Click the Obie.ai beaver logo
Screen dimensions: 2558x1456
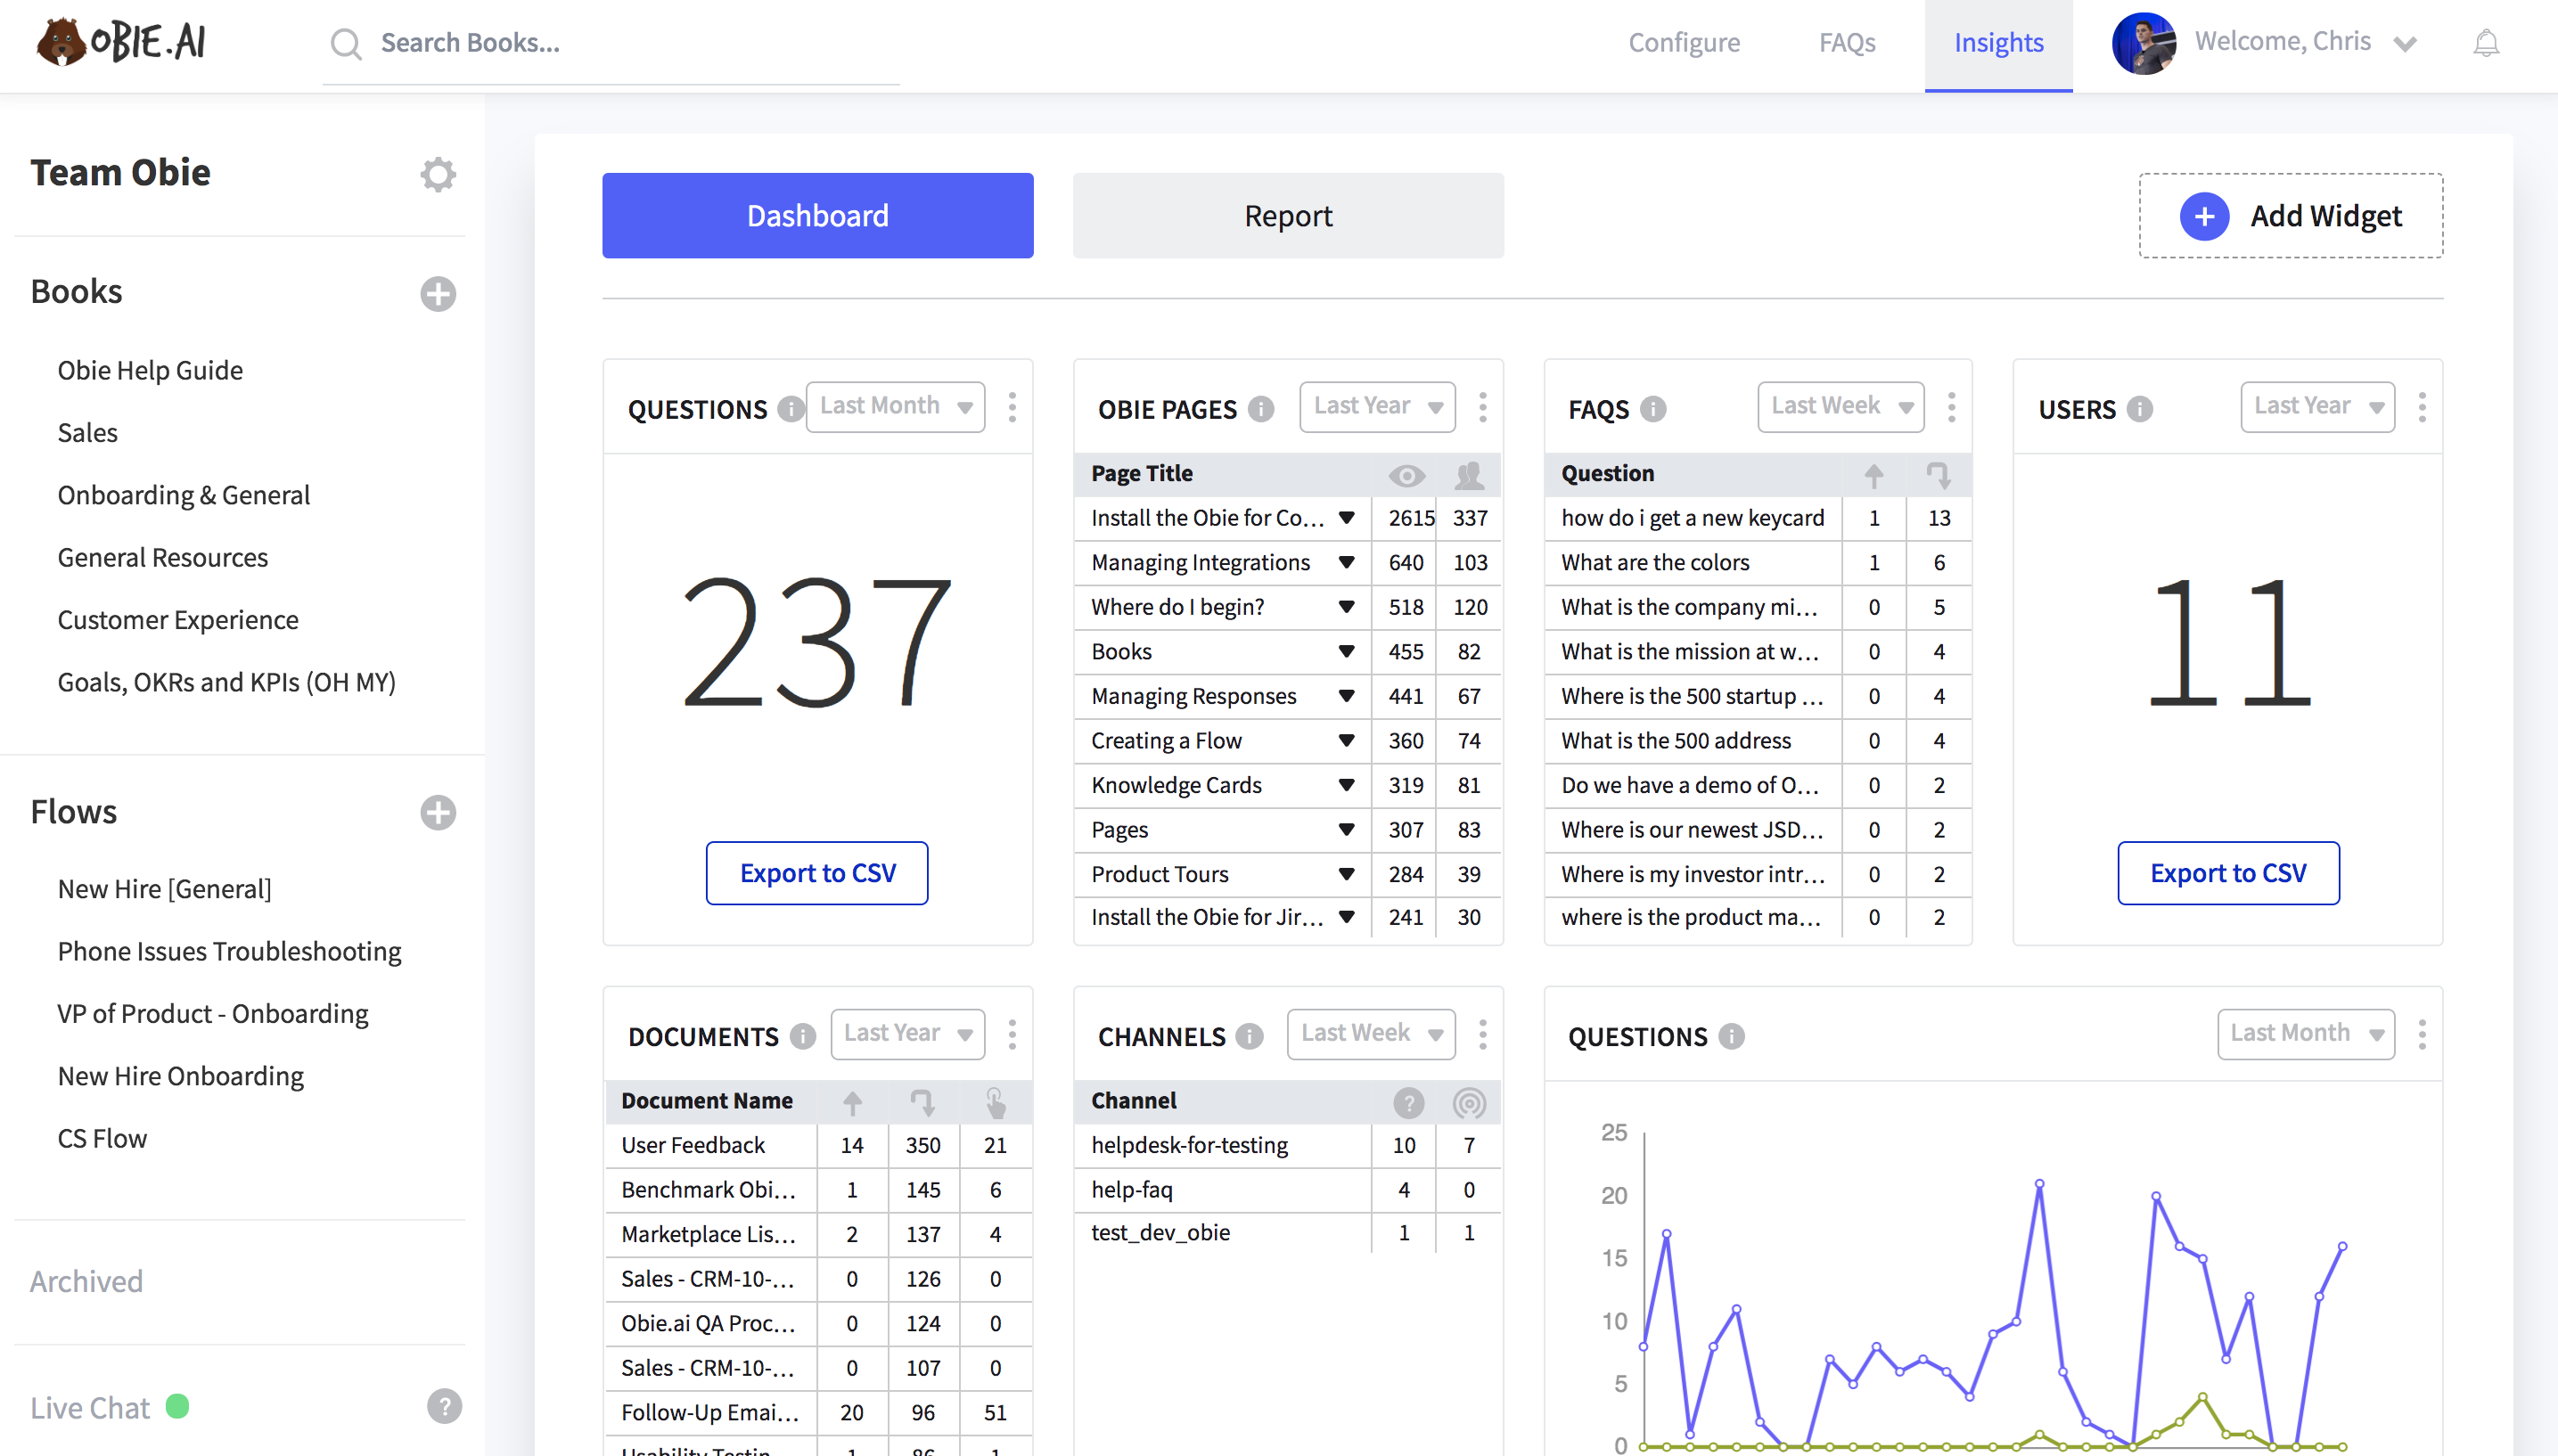point(121,42)
